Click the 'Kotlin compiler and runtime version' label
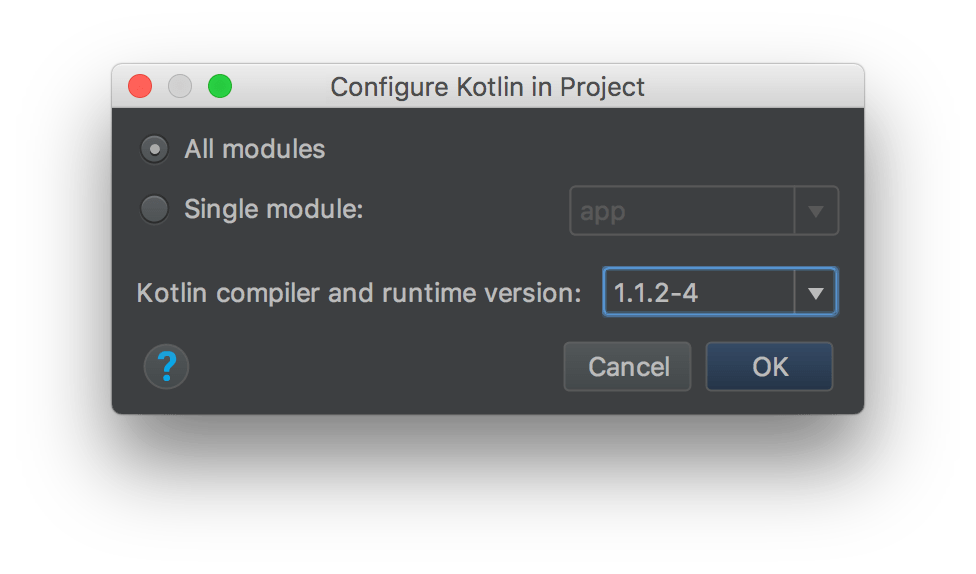This screenshot has height=574, width=976. (x=359, y=294)
